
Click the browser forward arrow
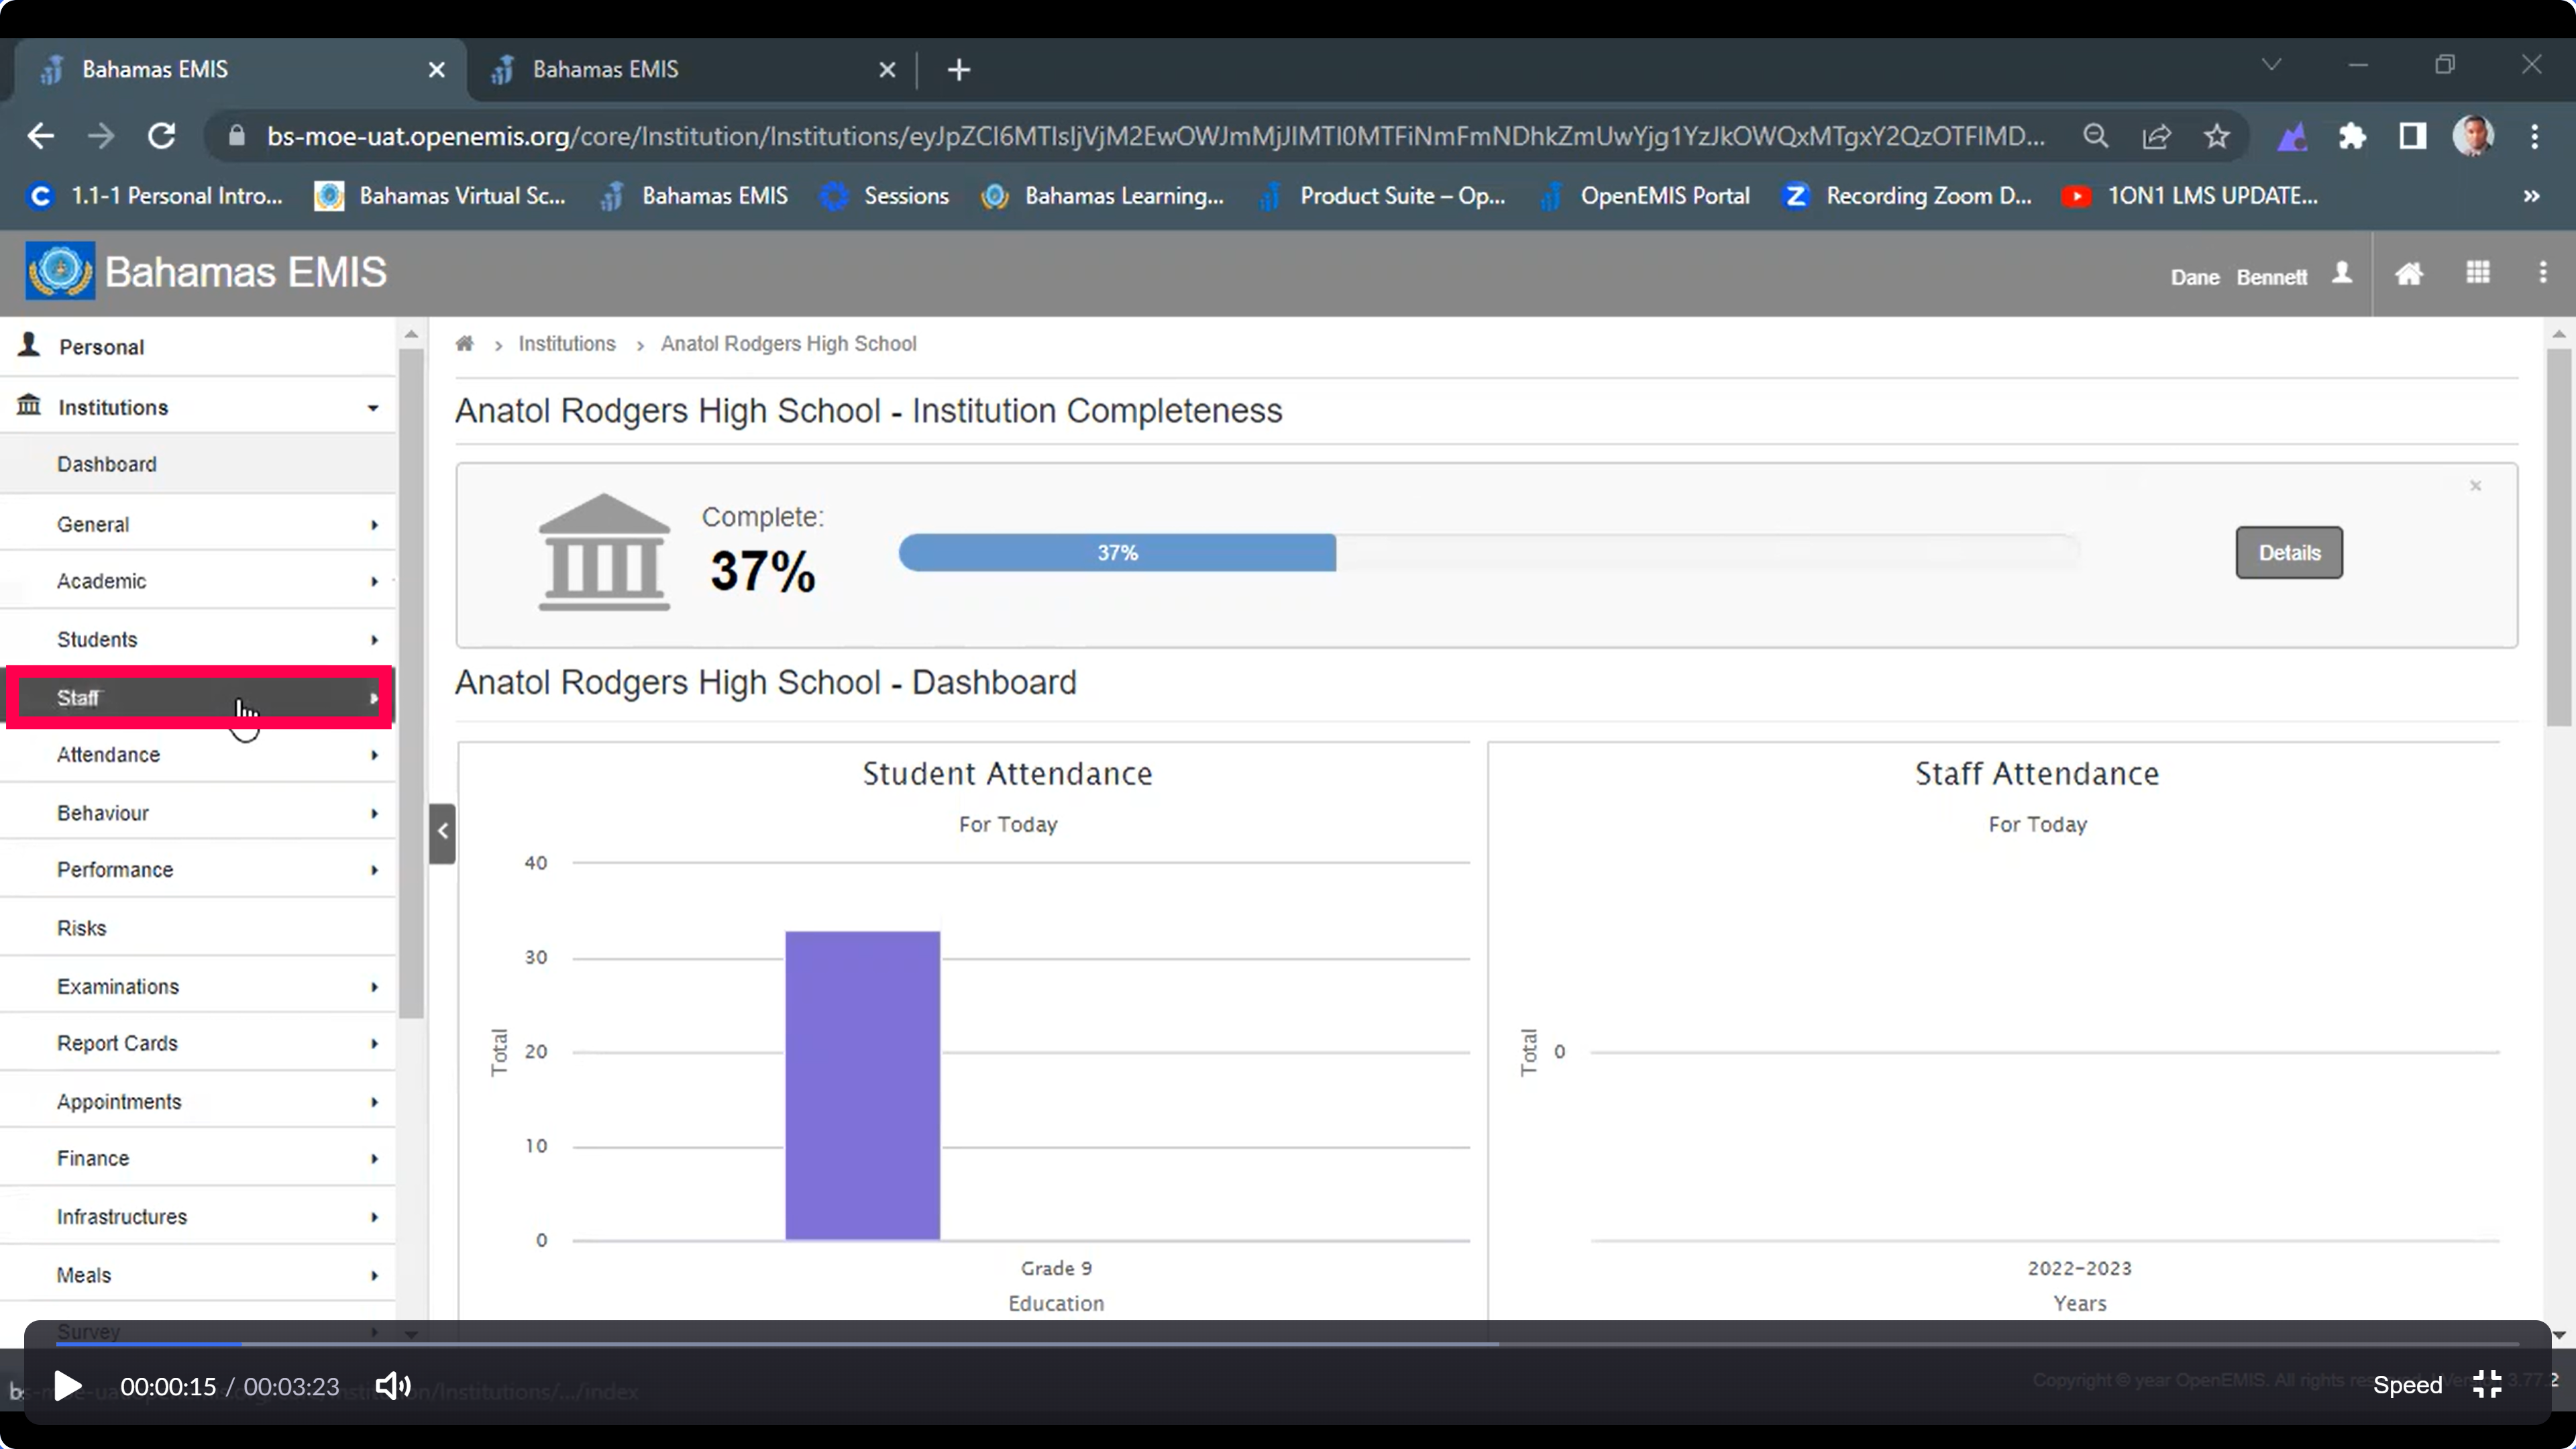tap(101, 136)
